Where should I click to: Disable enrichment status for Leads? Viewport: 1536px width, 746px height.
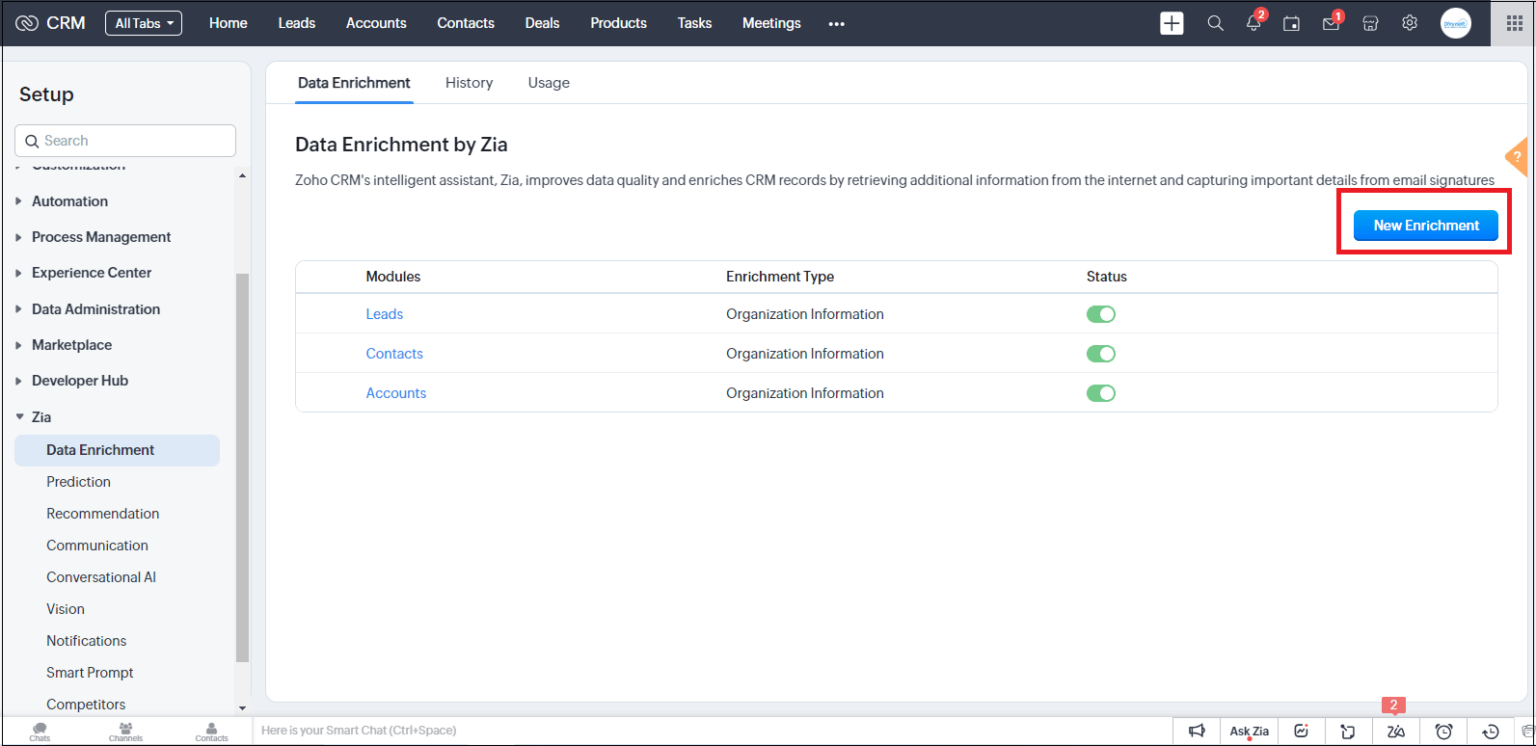pyautogui.click(x=1100, y=313)
